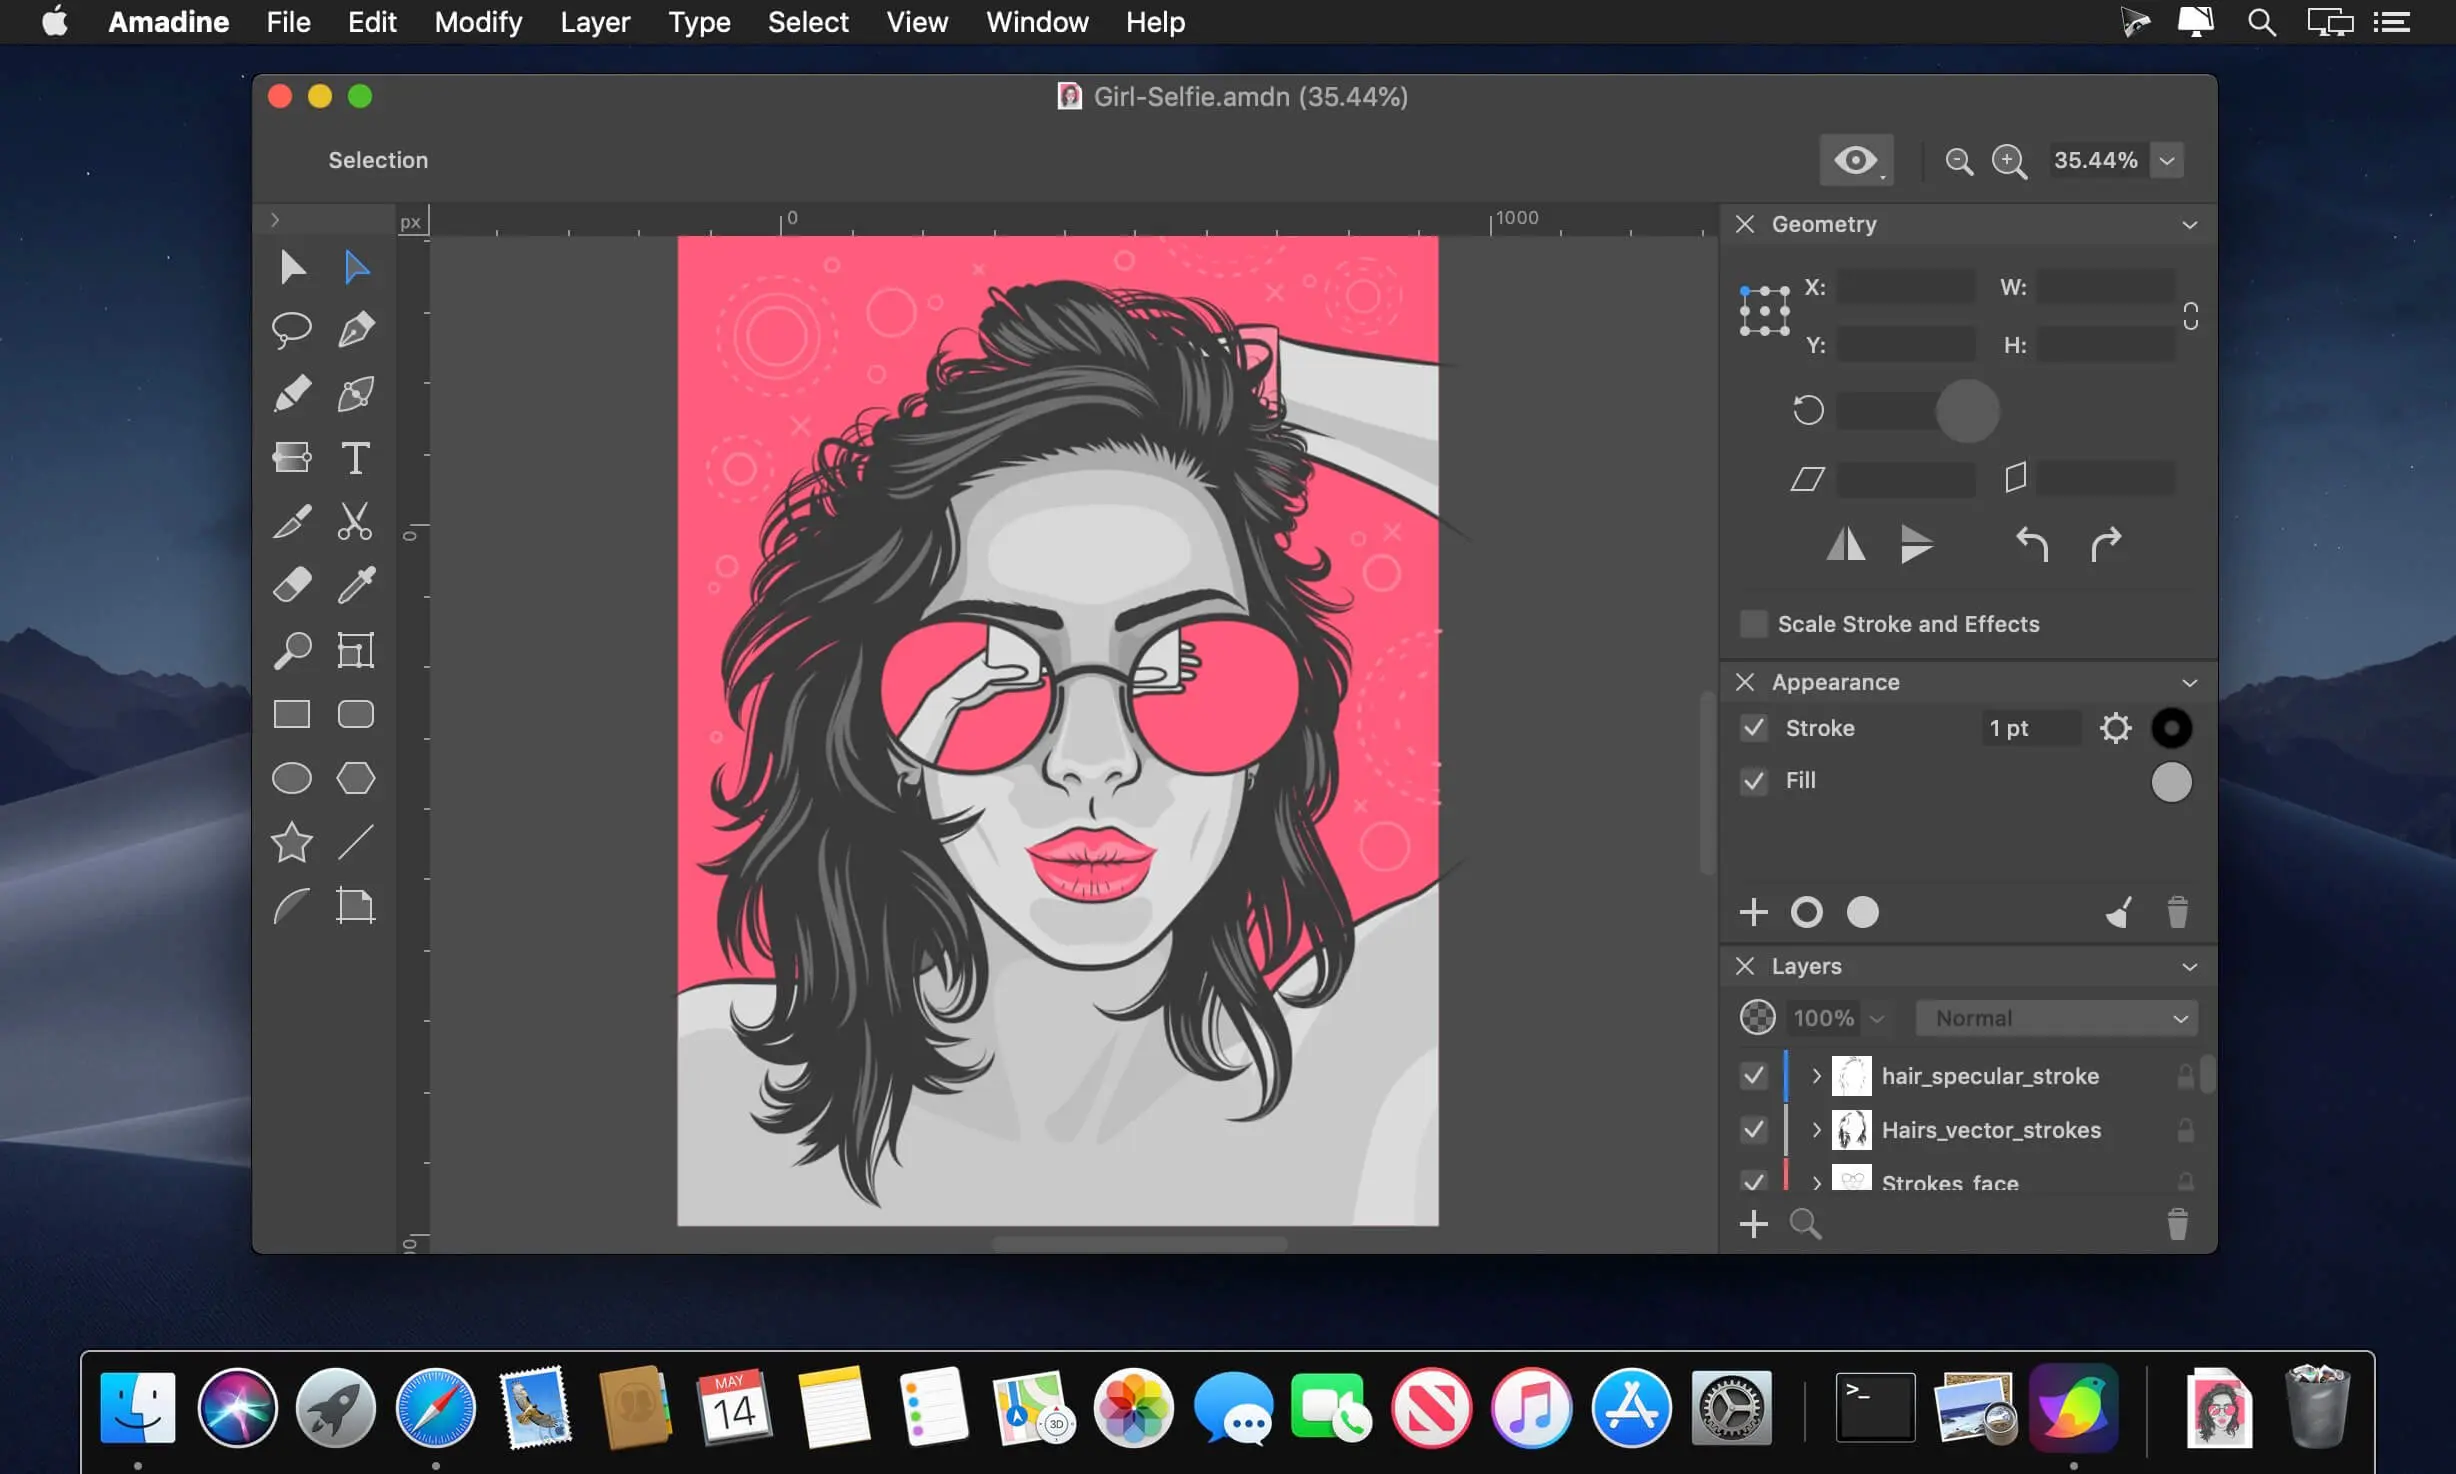Click the Fill color swatch
The width and height of the screenshot is (2456, 1474).
2170,781
